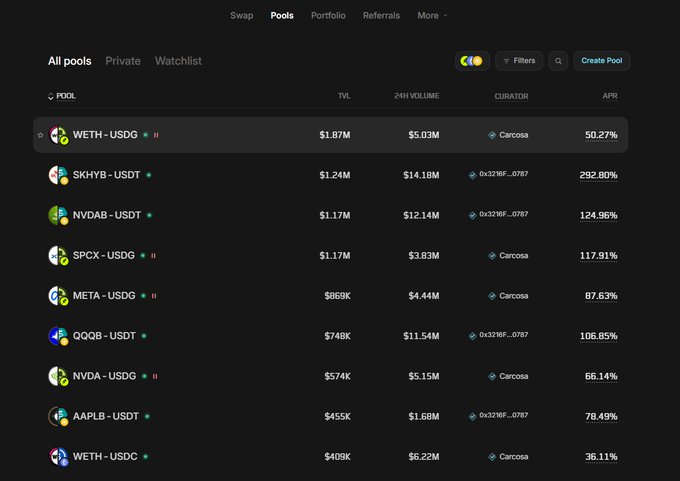Viewport: 680px width, 481px height.
Task: Open the NVDA - USDG pool
Action: (330, 376)
